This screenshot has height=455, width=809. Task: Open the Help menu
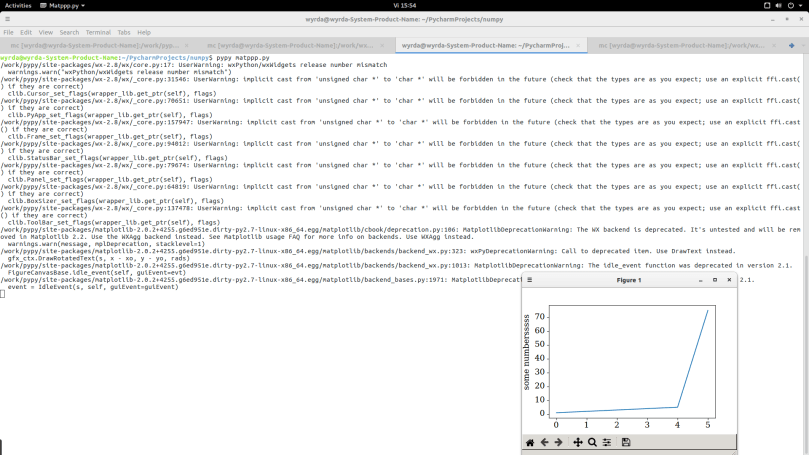(x=144, y=32)
